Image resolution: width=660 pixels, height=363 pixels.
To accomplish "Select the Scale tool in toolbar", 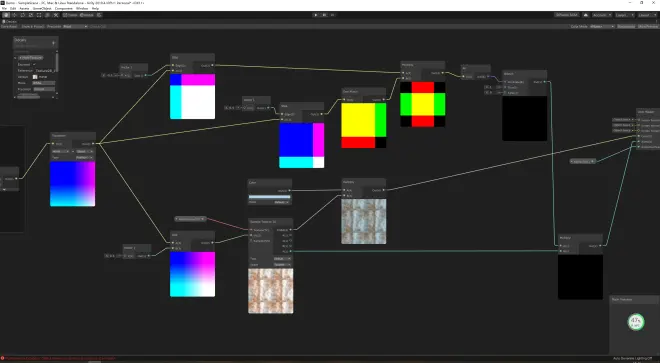I will [x=31, y=15].
